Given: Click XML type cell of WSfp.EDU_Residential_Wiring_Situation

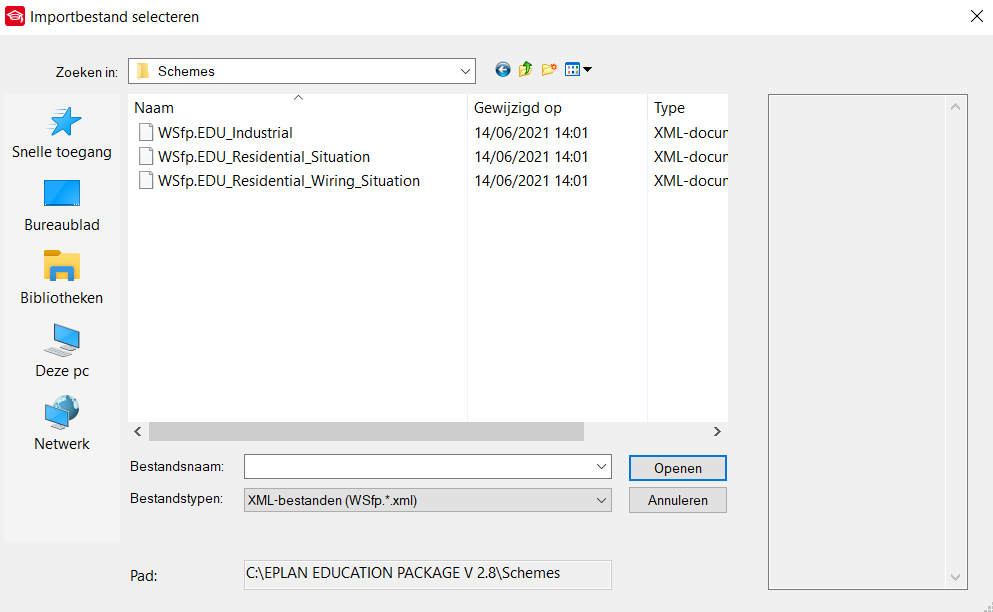Looking at the screenshot, I should (690, 181).
